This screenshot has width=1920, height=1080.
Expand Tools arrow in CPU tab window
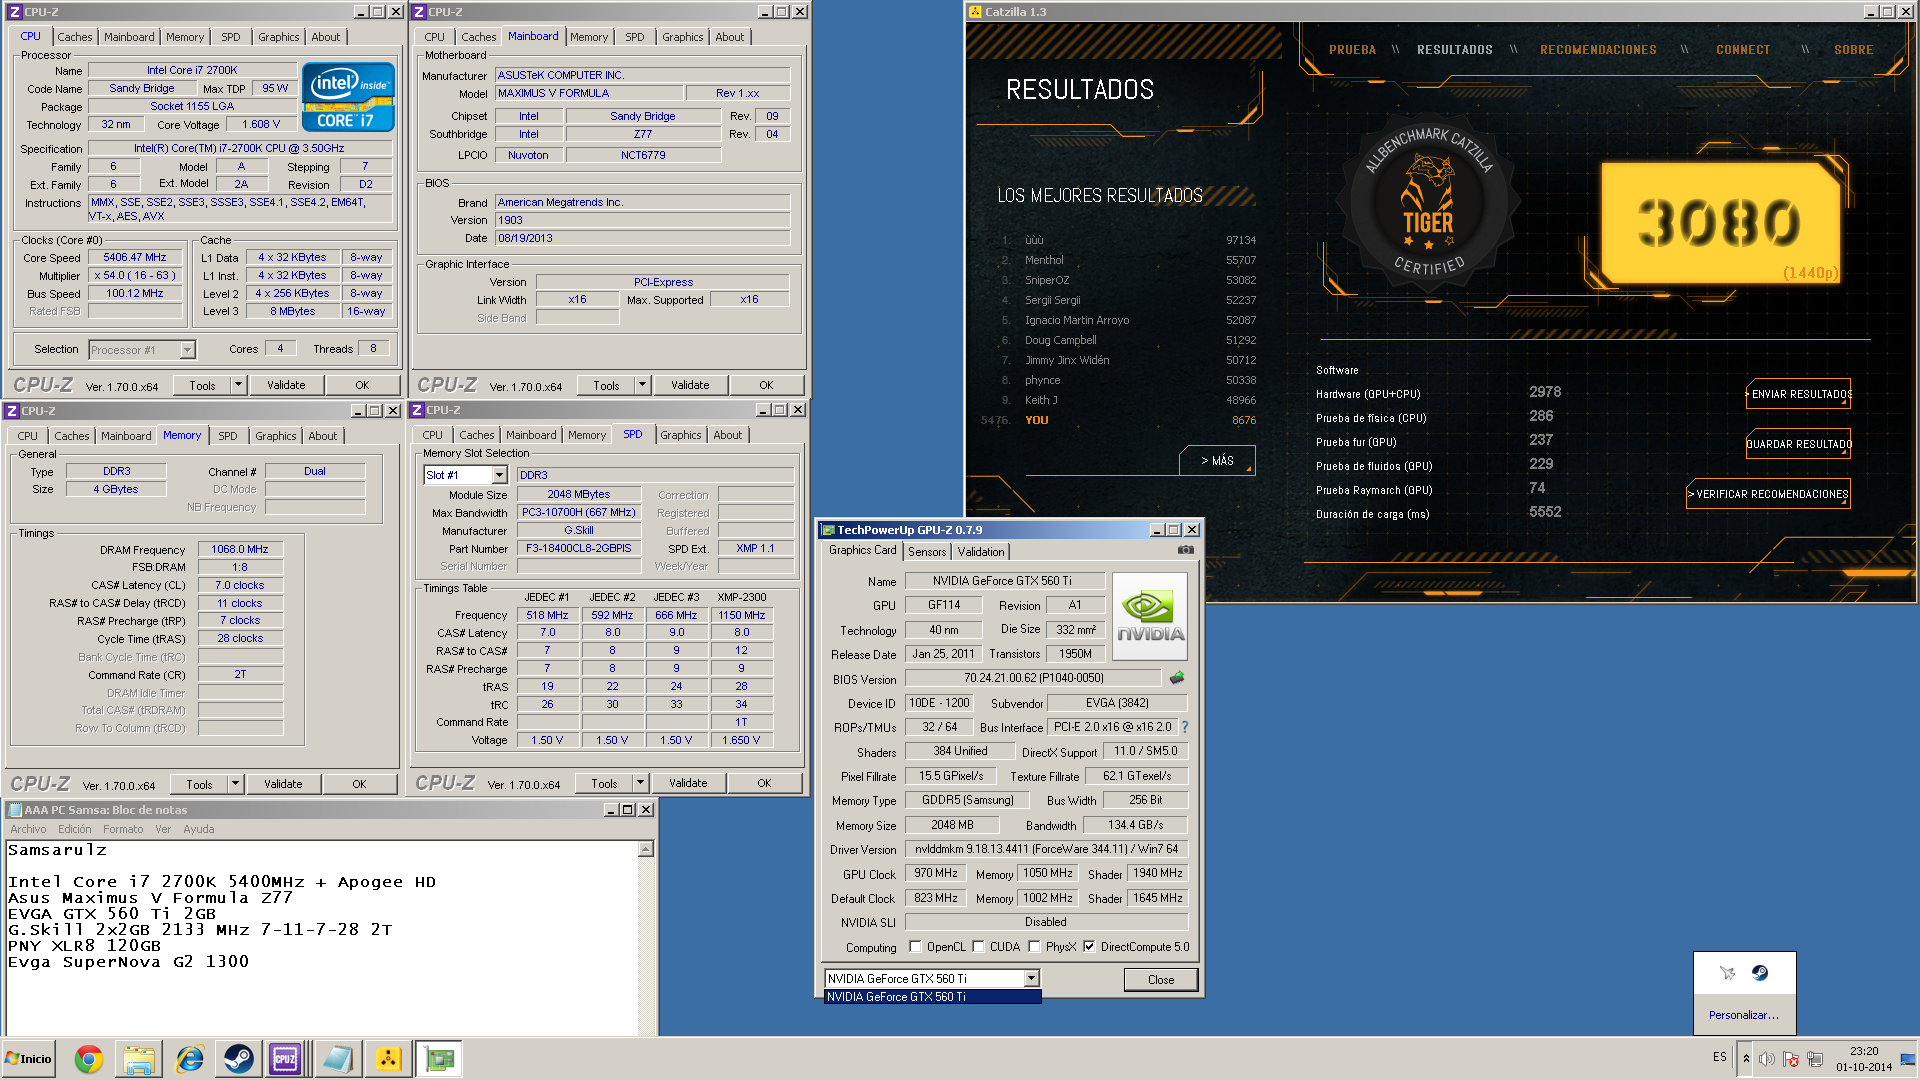click(x=238, y=385)
